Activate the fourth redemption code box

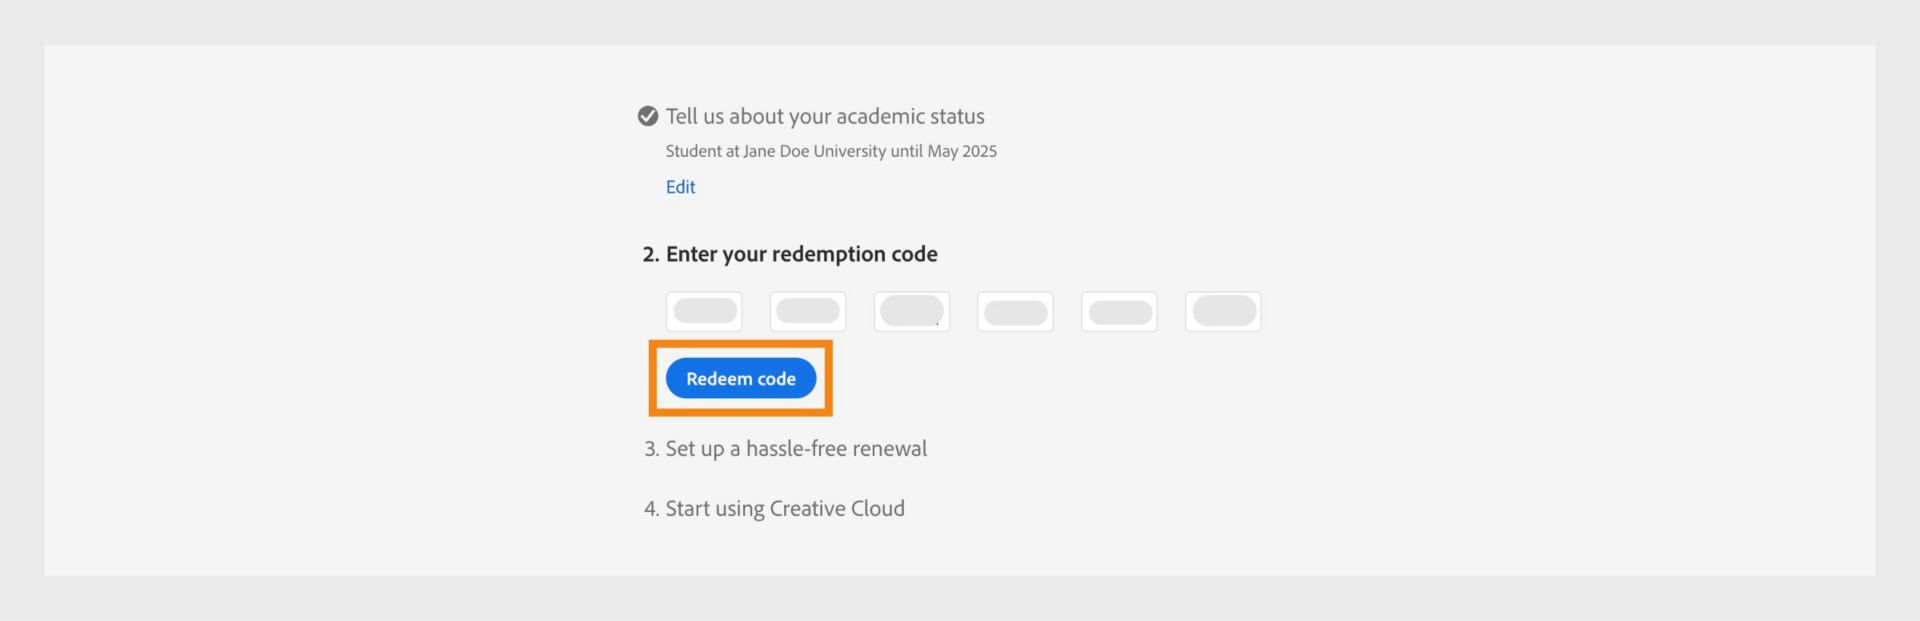[1015, 311]
